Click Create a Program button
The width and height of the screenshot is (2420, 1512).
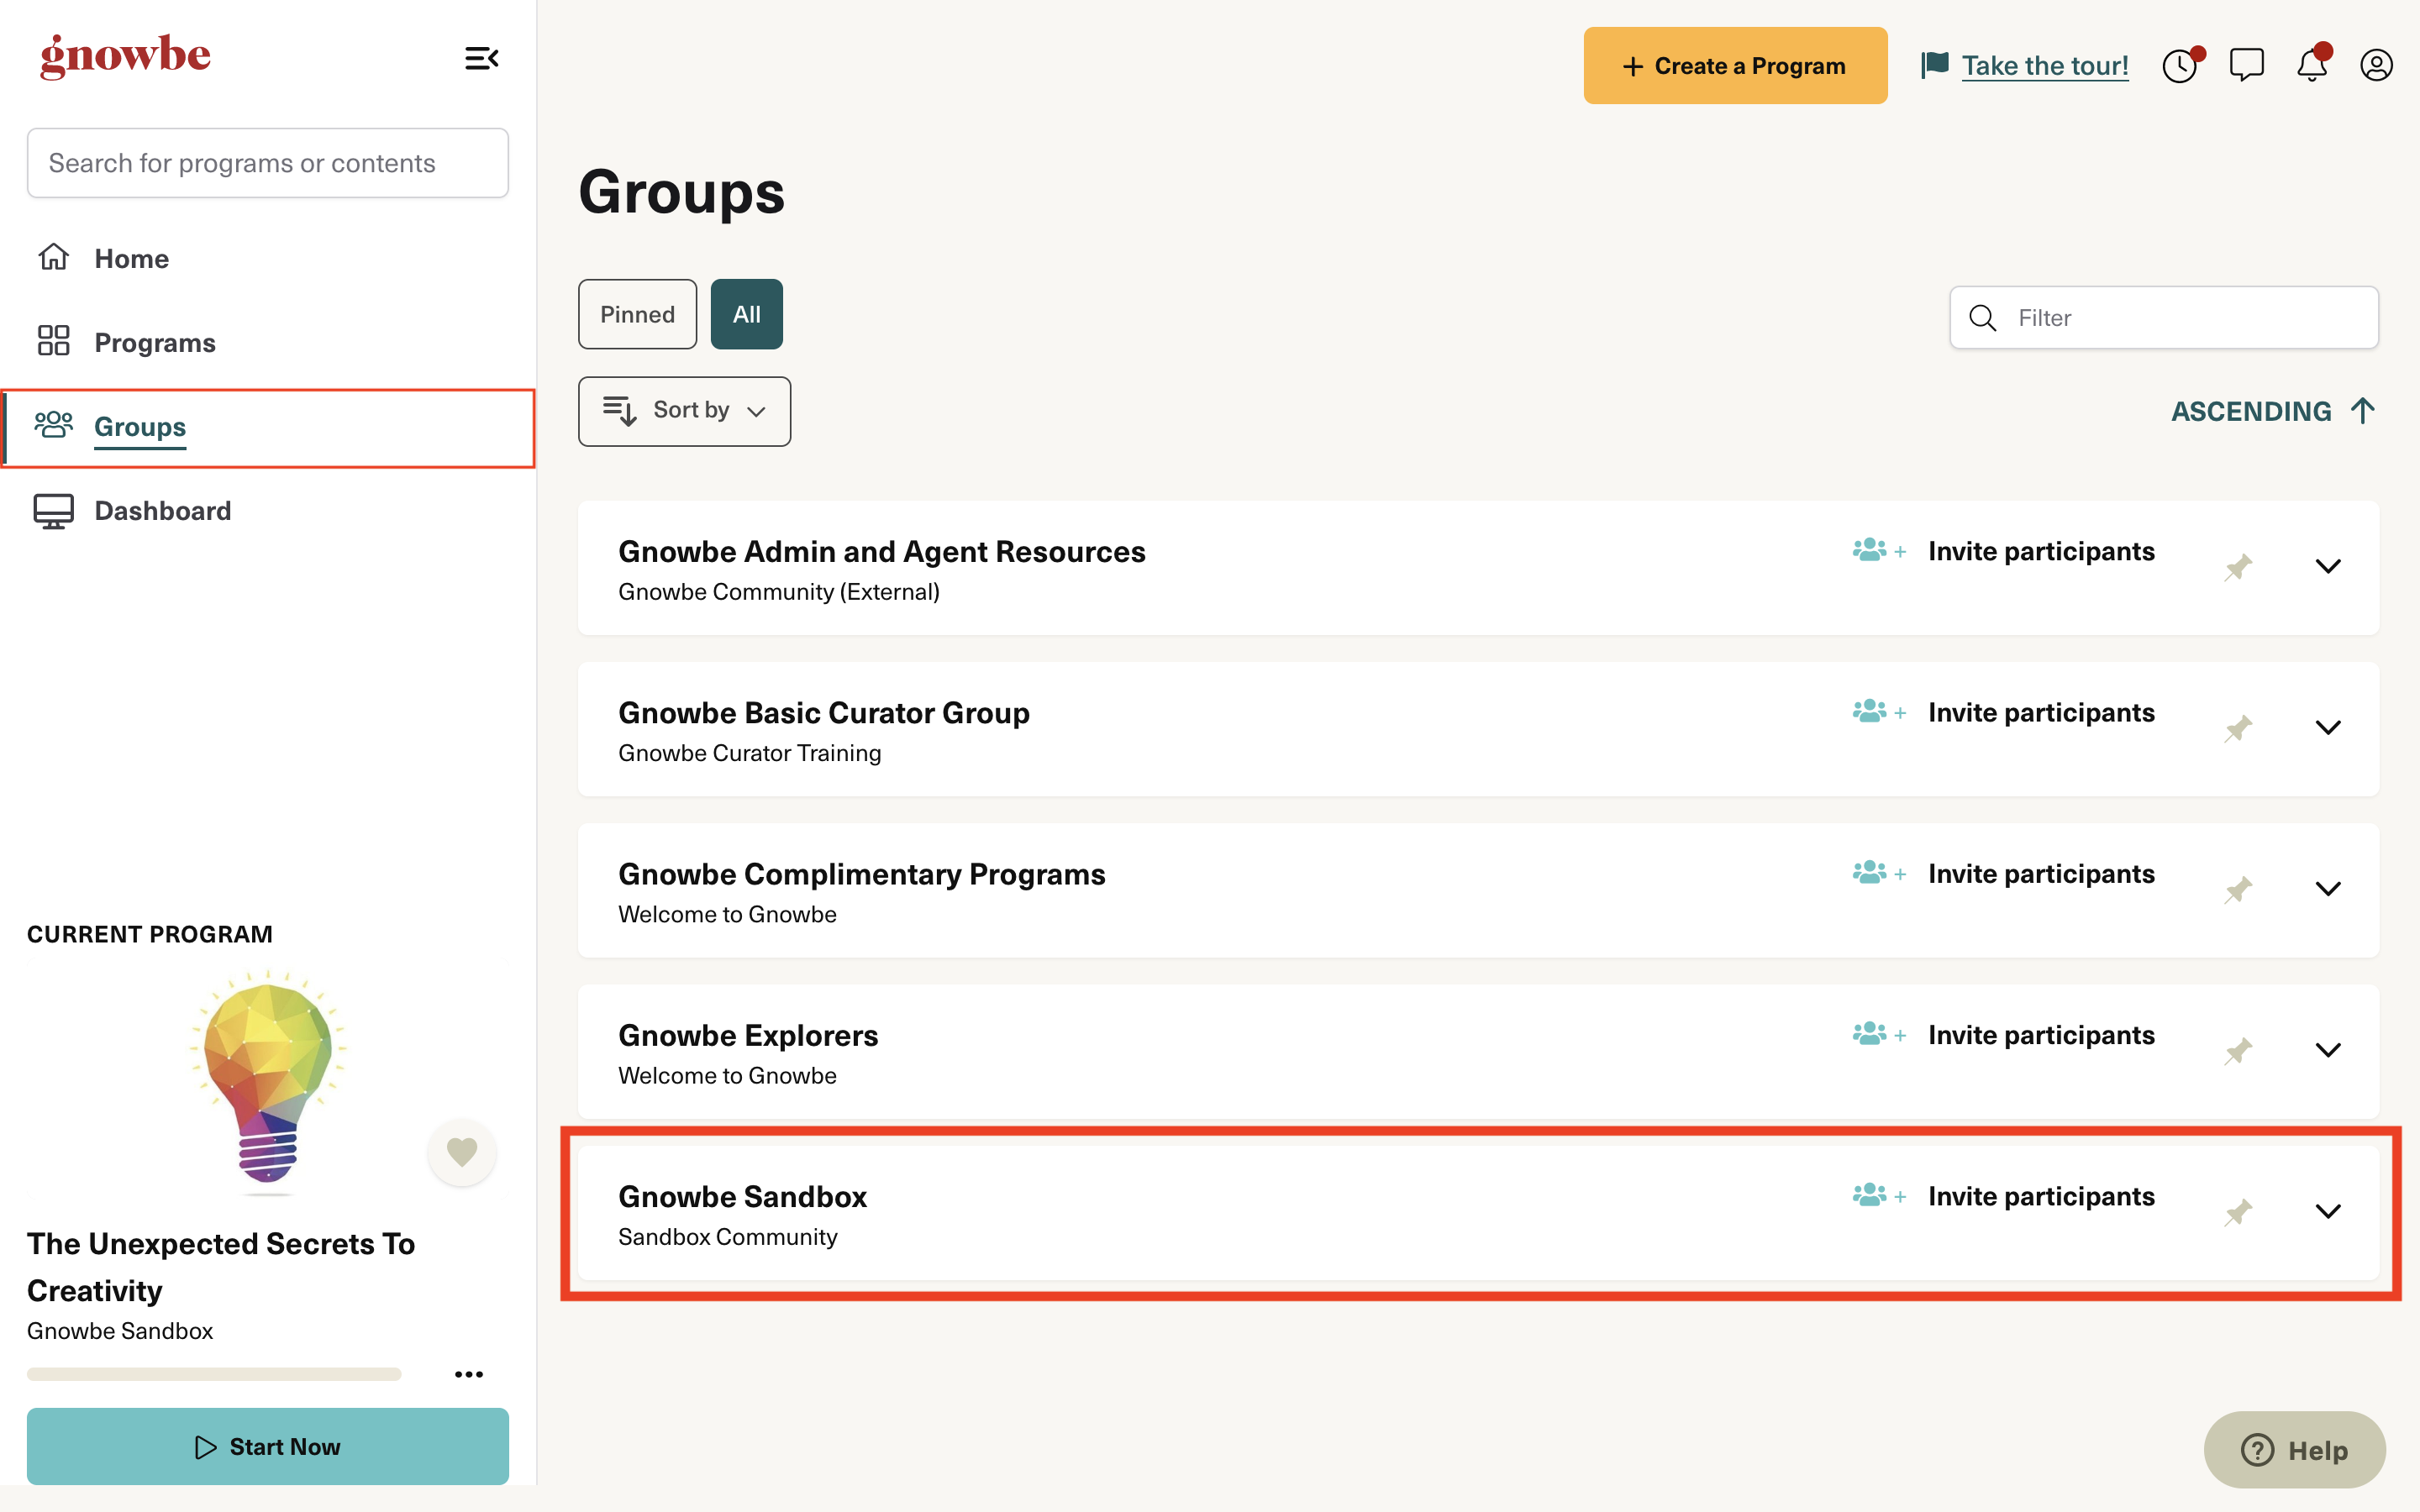click(1735, 66)
